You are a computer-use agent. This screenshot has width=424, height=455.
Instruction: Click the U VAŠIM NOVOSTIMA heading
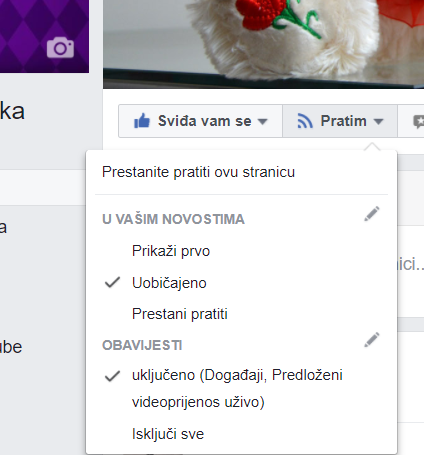173,219
